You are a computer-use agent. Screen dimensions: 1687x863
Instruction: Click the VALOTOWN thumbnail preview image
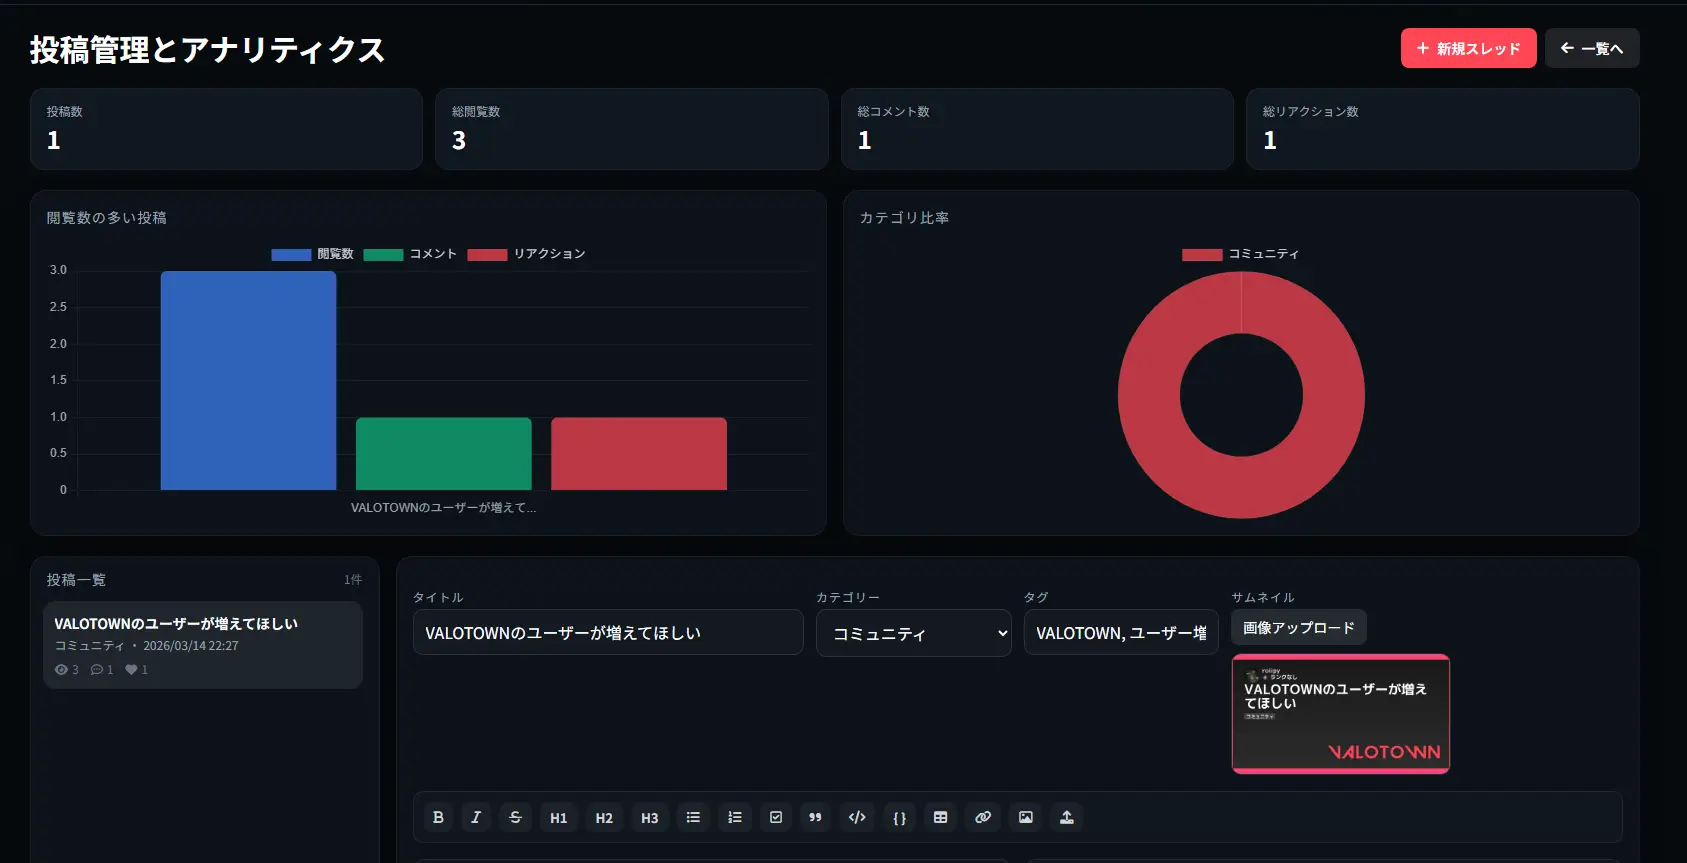[1341, 714]
